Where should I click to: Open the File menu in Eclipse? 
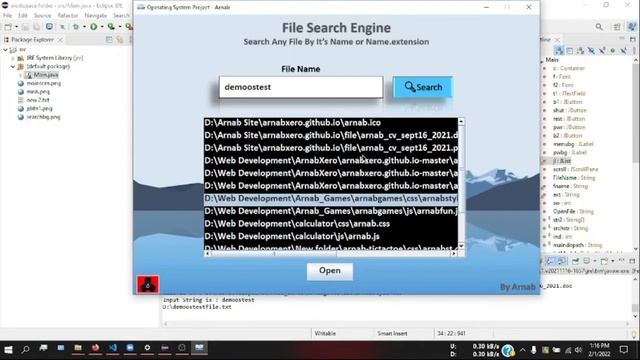point(7,16)
